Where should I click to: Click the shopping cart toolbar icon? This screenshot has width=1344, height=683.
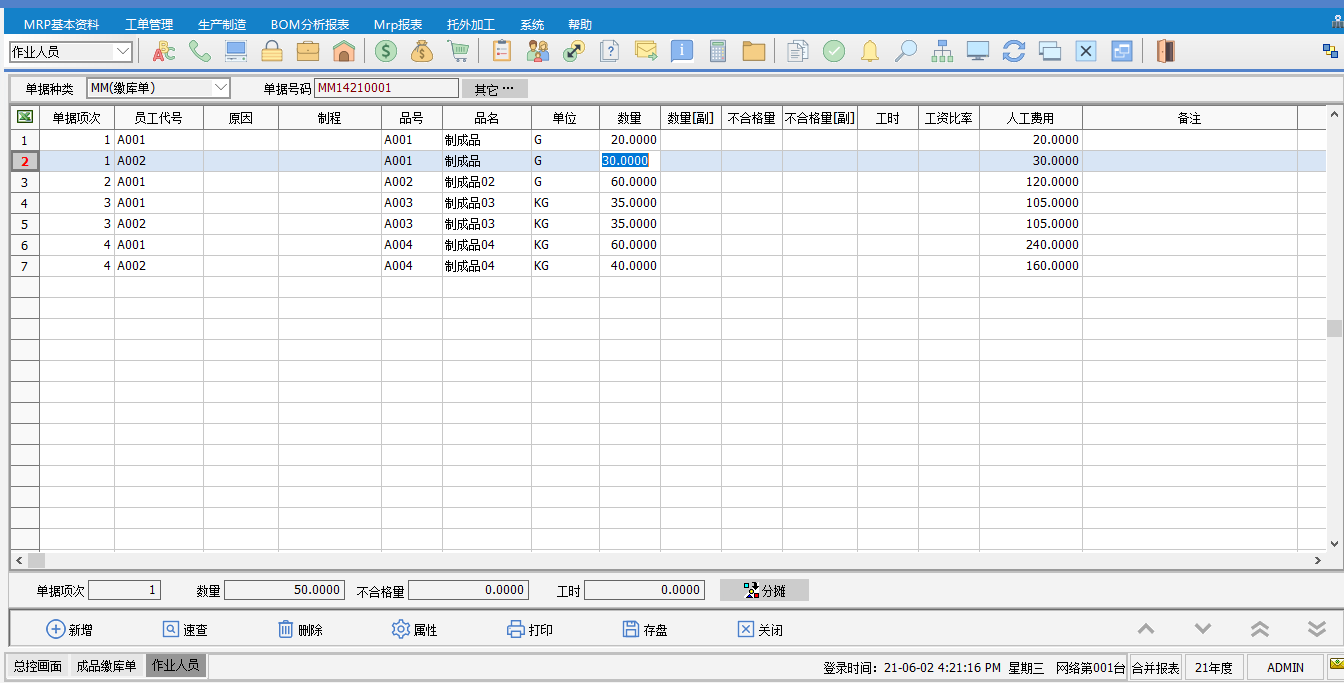458,51
